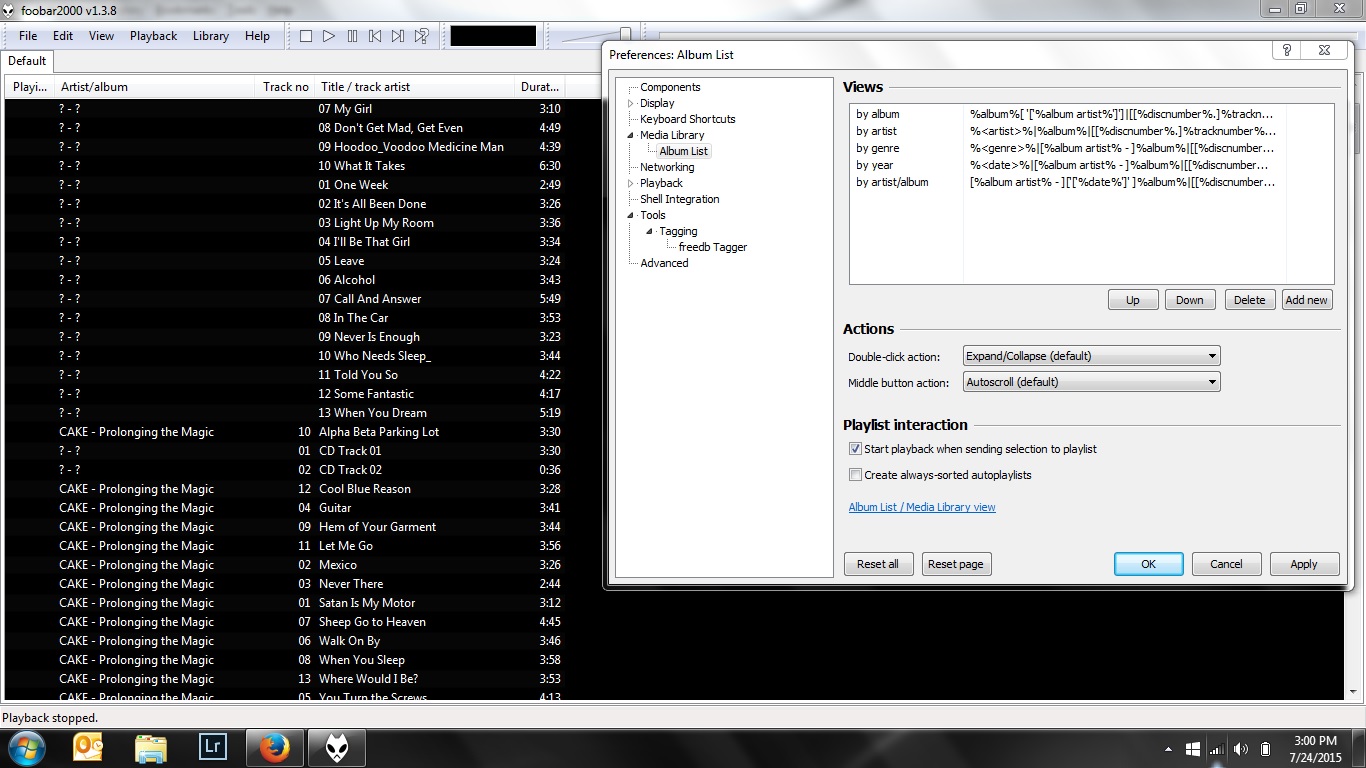Open the Playback menu
Screen dimensions: 1366x768
[x=153, y=36]
